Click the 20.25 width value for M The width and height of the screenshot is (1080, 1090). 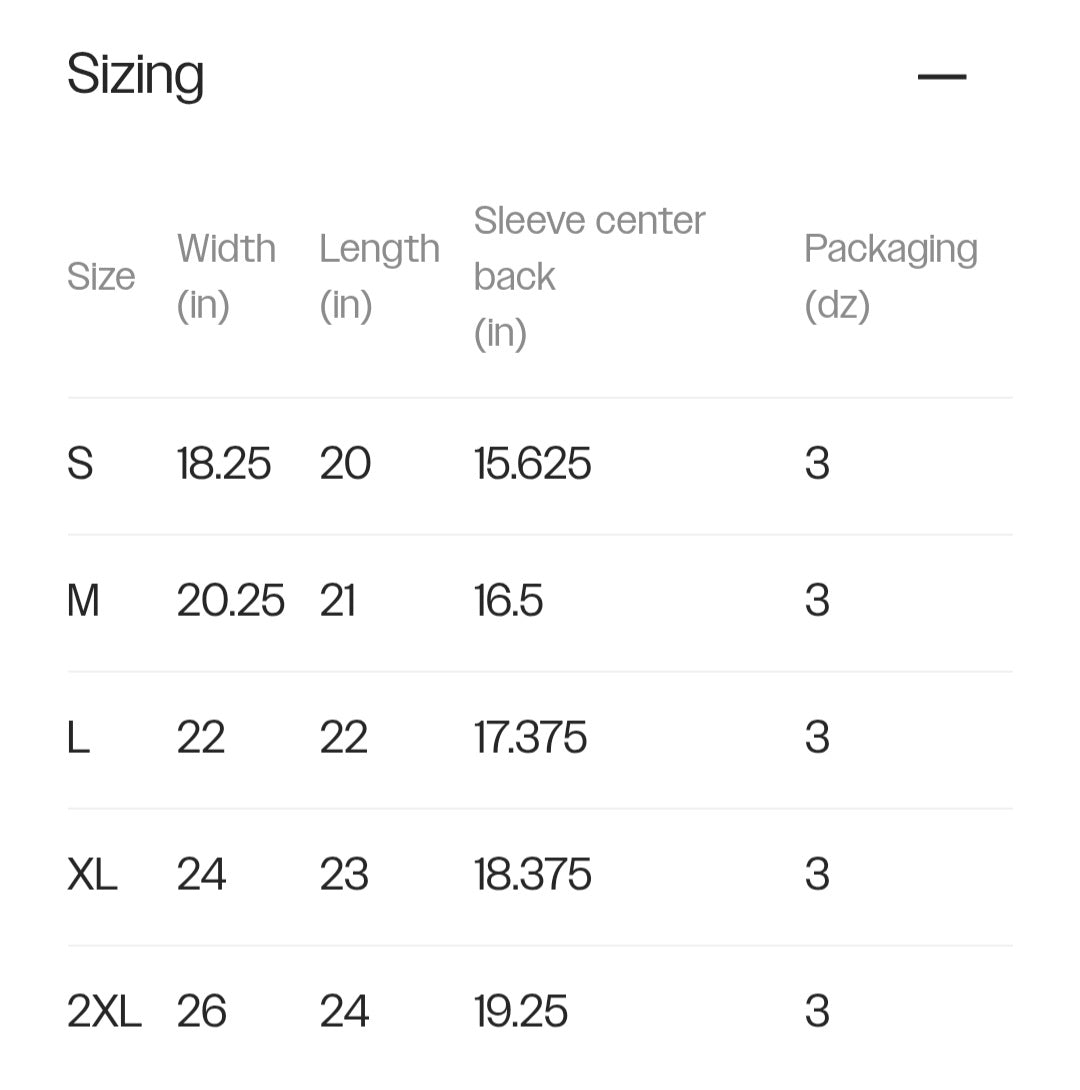[231, 601]
